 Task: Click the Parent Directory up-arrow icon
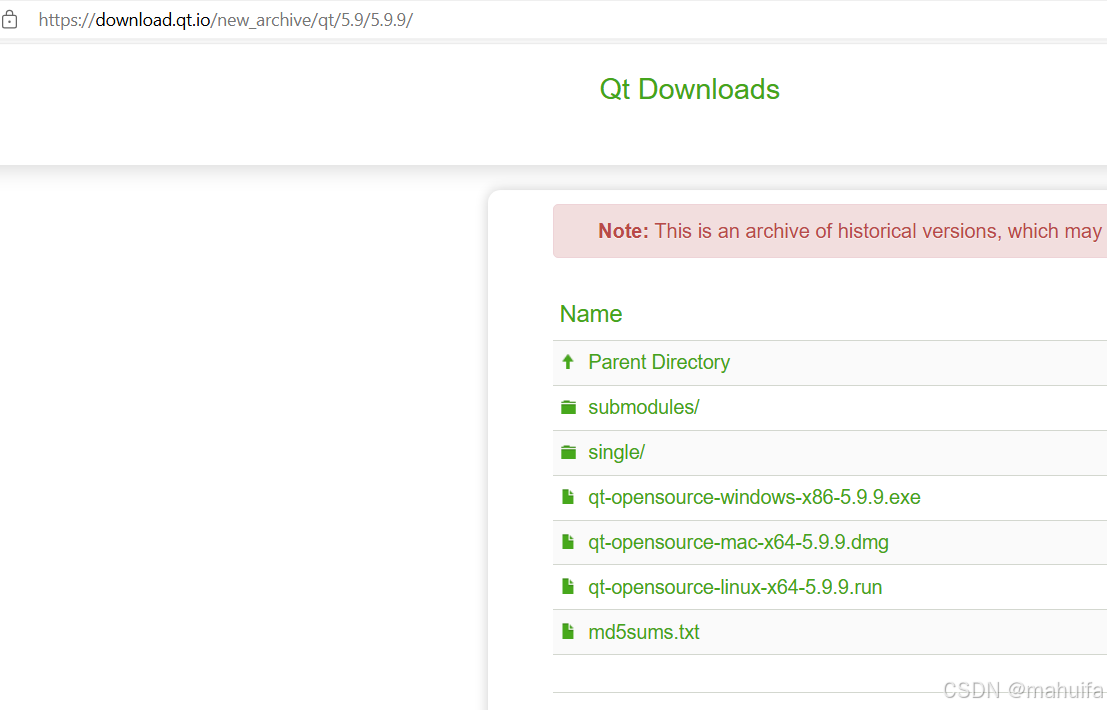pos(568,362)
